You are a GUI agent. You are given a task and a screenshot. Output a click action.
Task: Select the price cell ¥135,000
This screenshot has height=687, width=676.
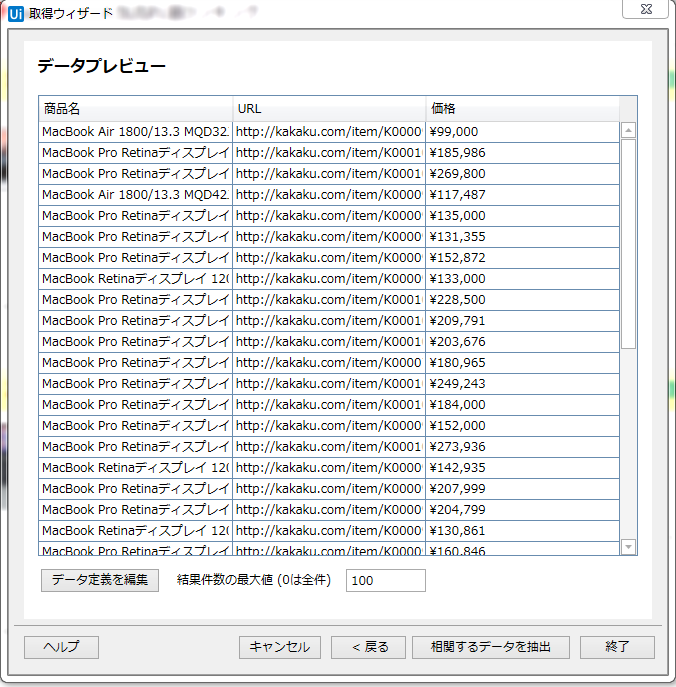[523, 216]
